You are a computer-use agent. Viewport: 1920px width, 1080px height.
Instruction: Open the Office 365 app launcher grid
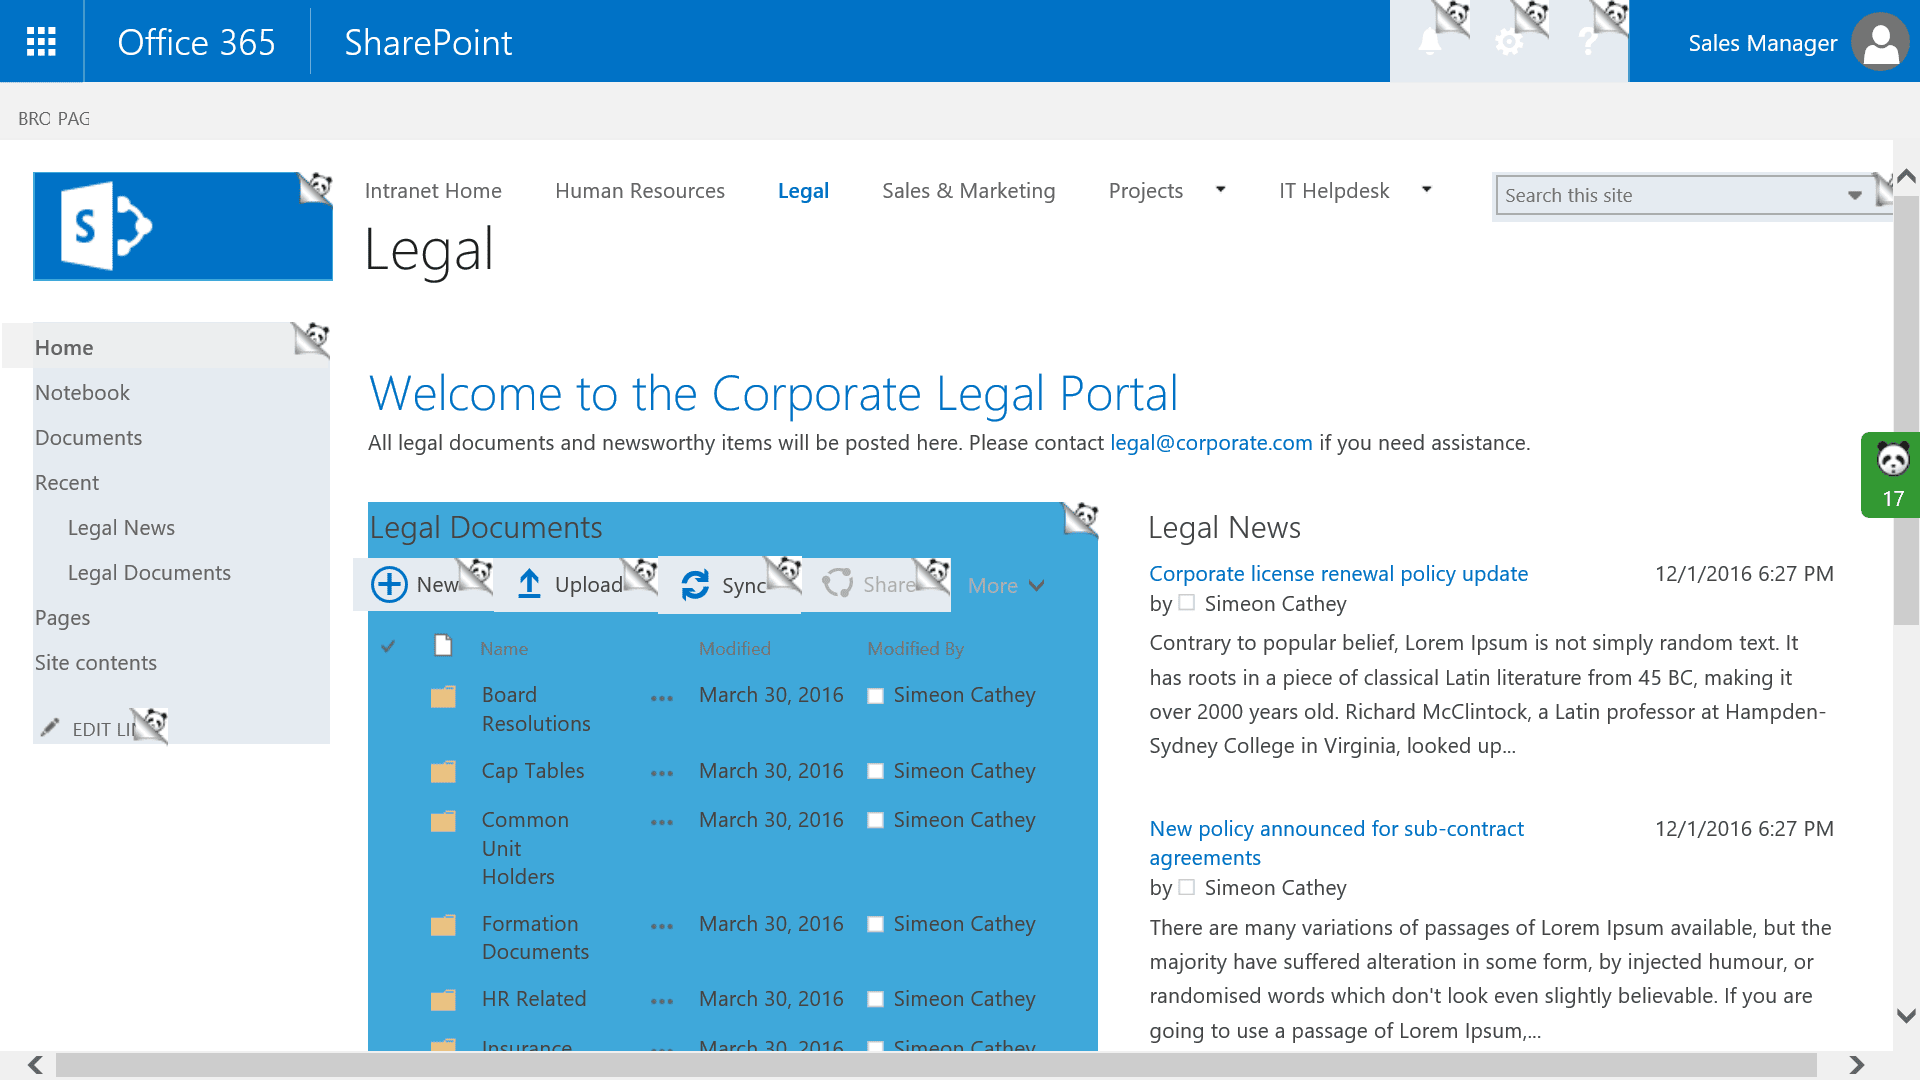pos(41,41)
